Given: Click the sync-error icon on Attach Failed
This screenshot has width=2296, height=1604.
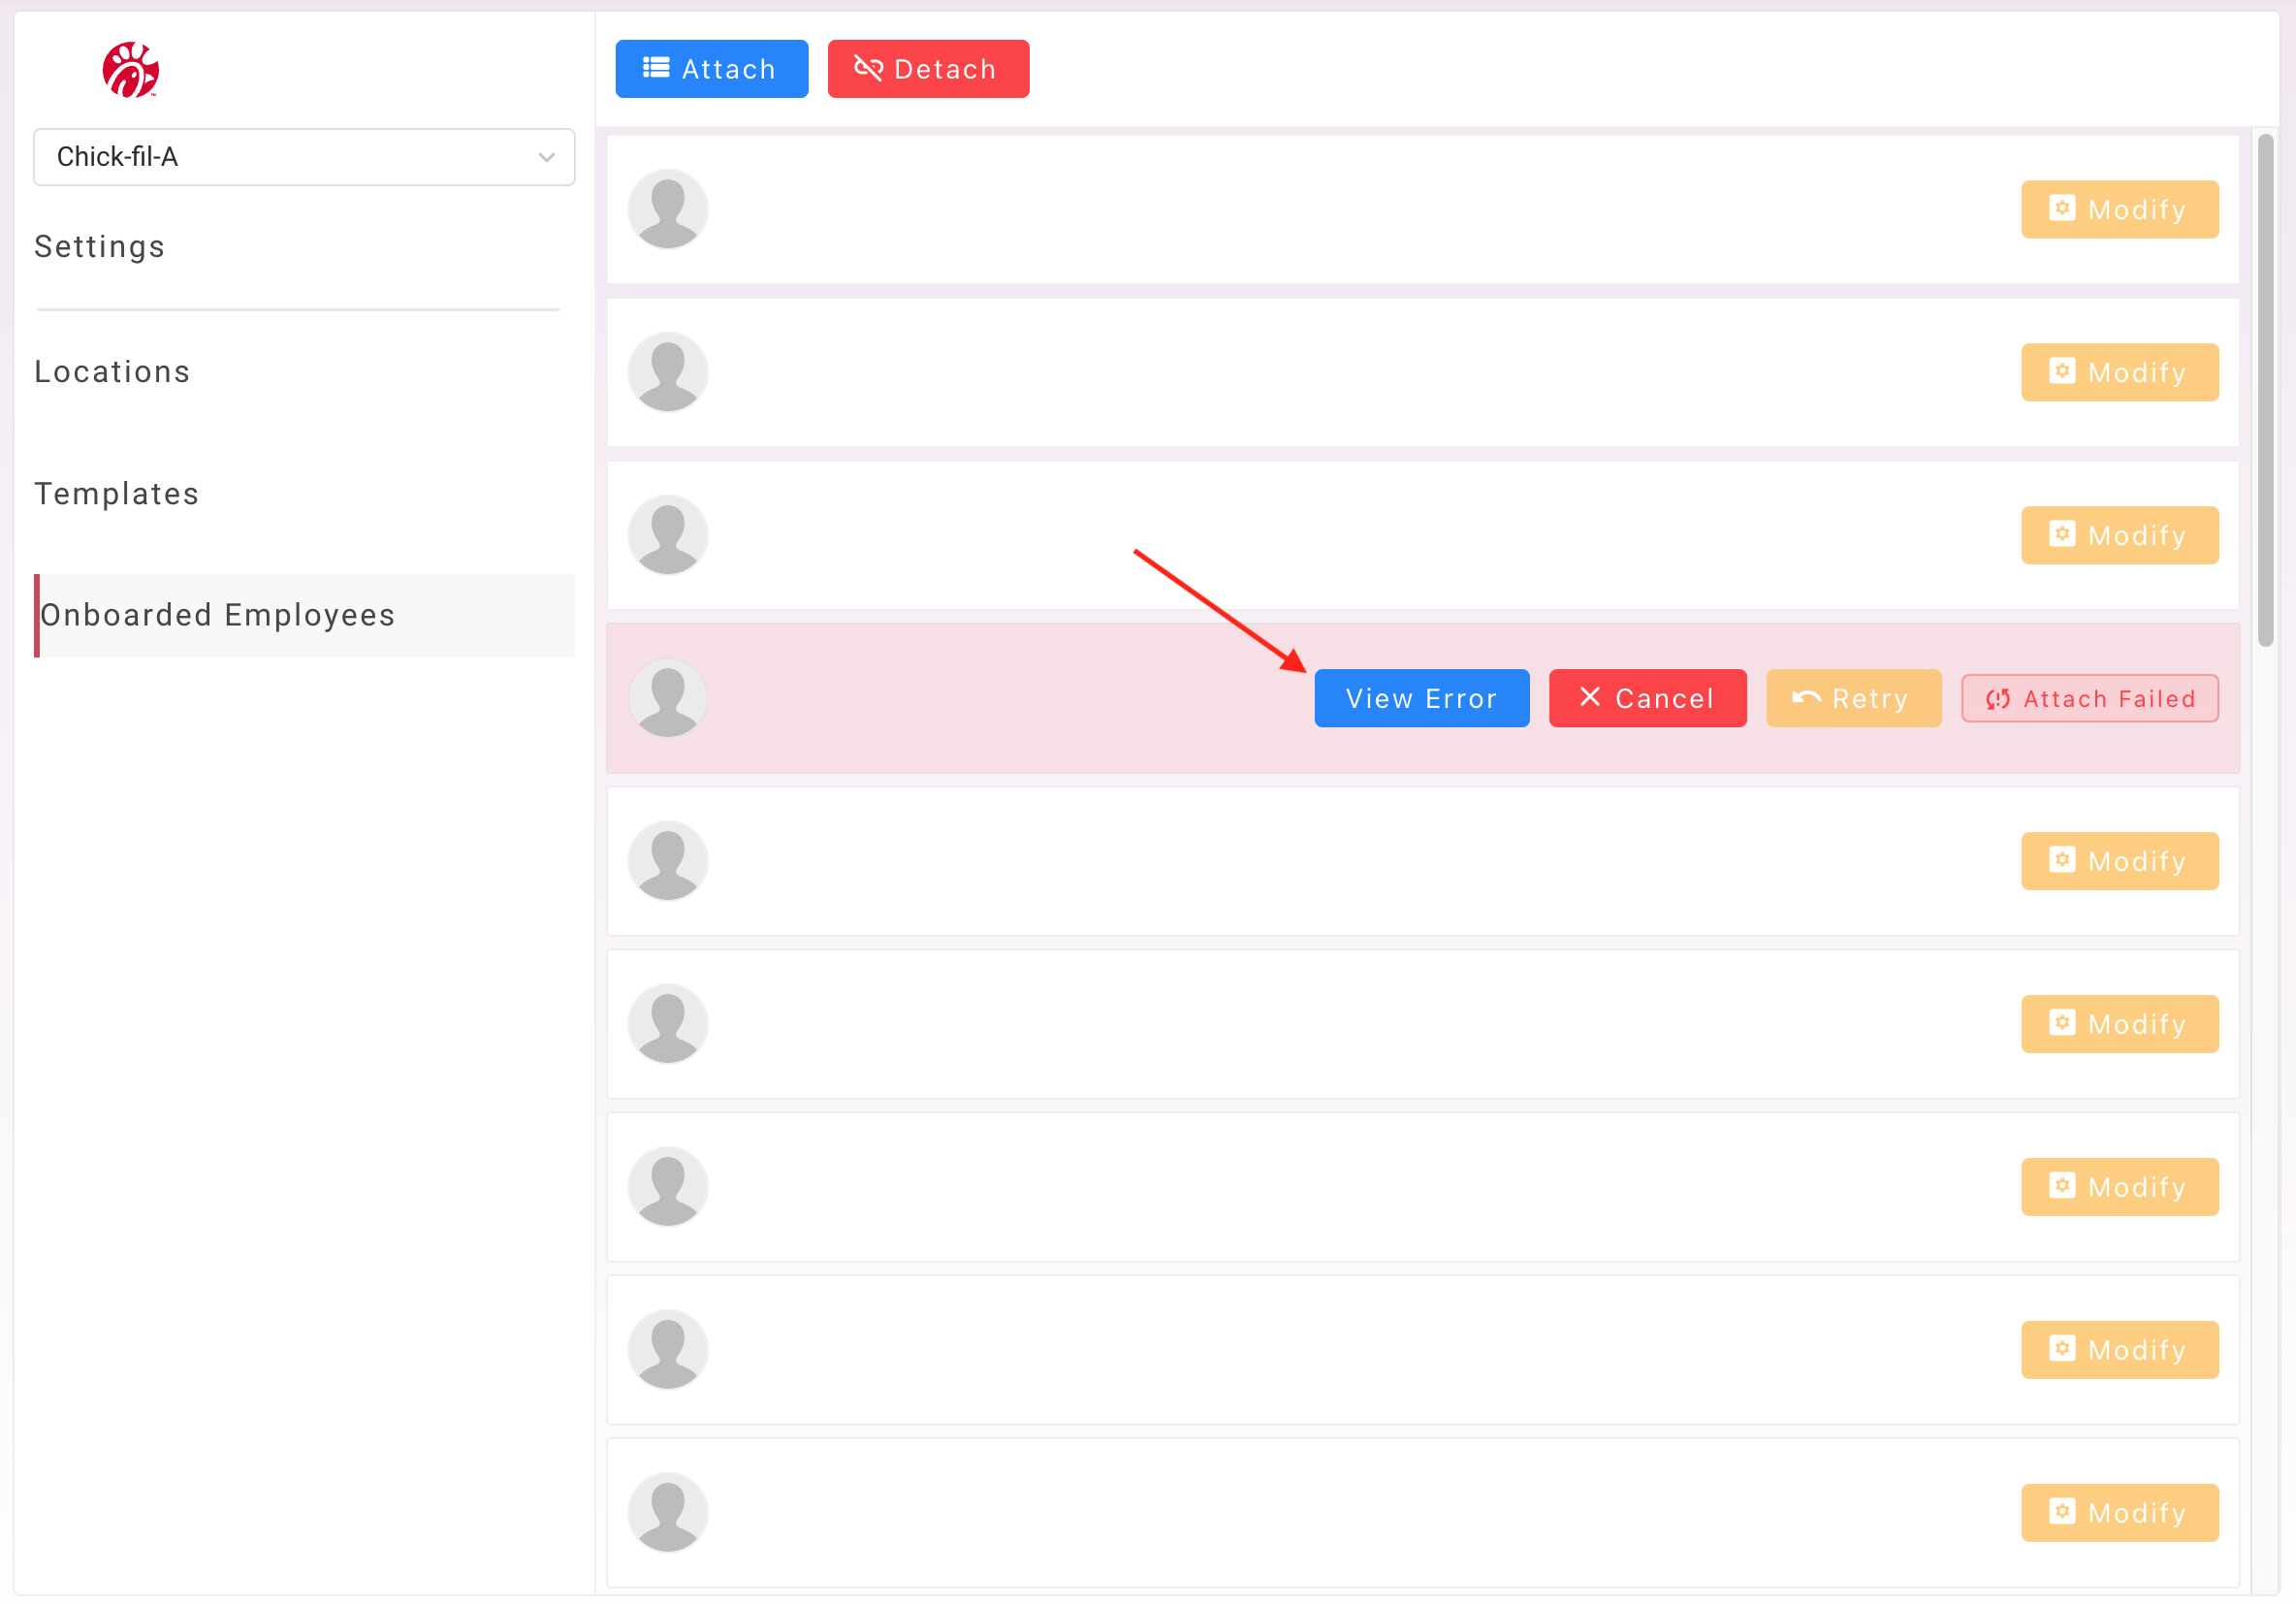Looking at the screenshot, I should coord(1998,699).
